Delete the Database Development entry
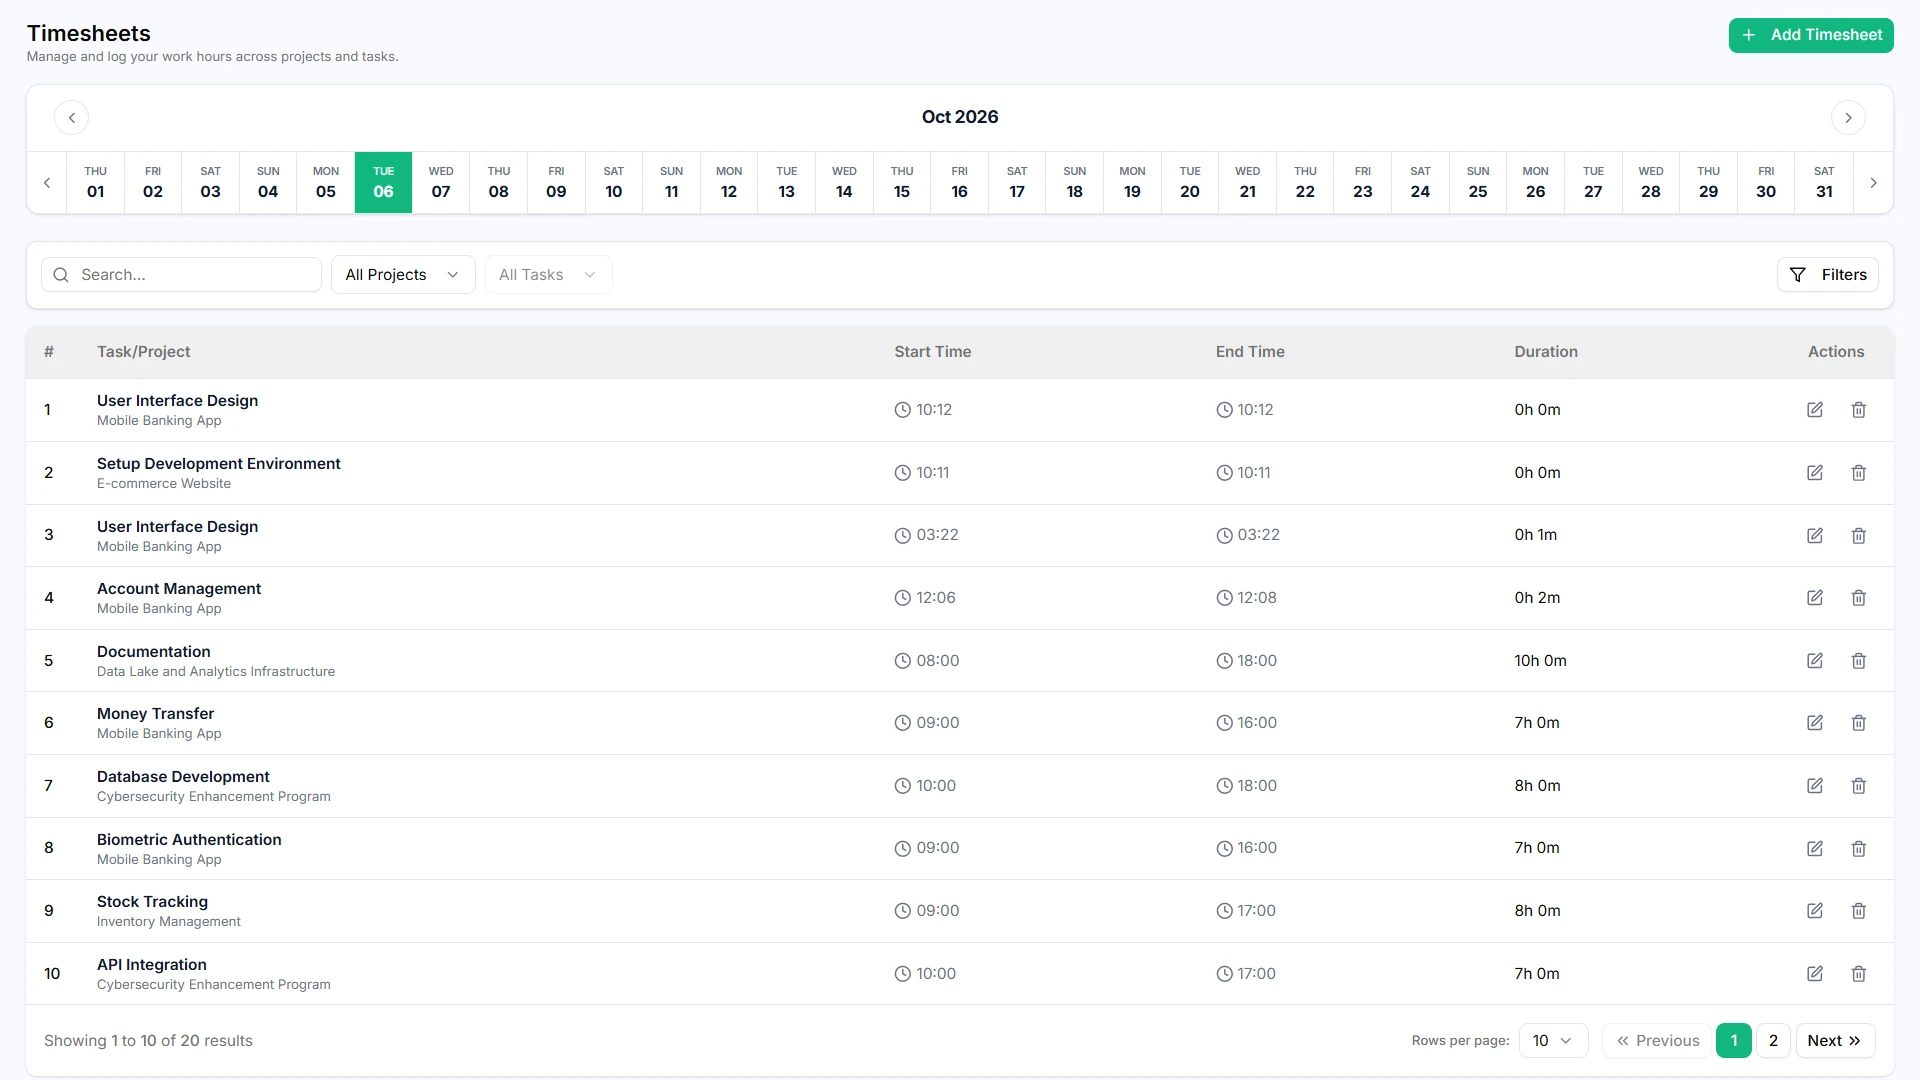This screenshot has width=1920, height=1080. click(1859, 786)
